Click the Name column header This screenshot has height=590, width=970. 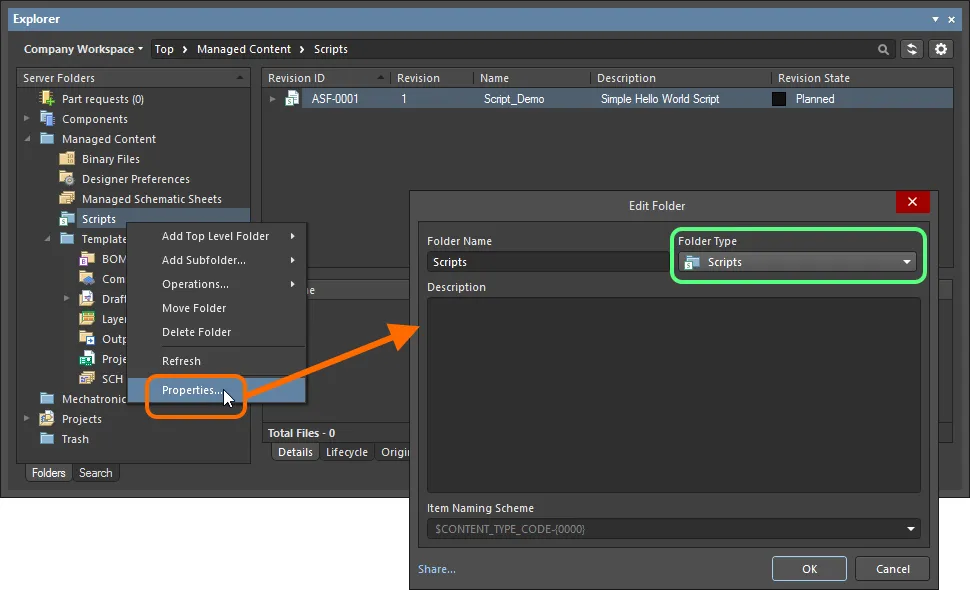pos(532,78)
